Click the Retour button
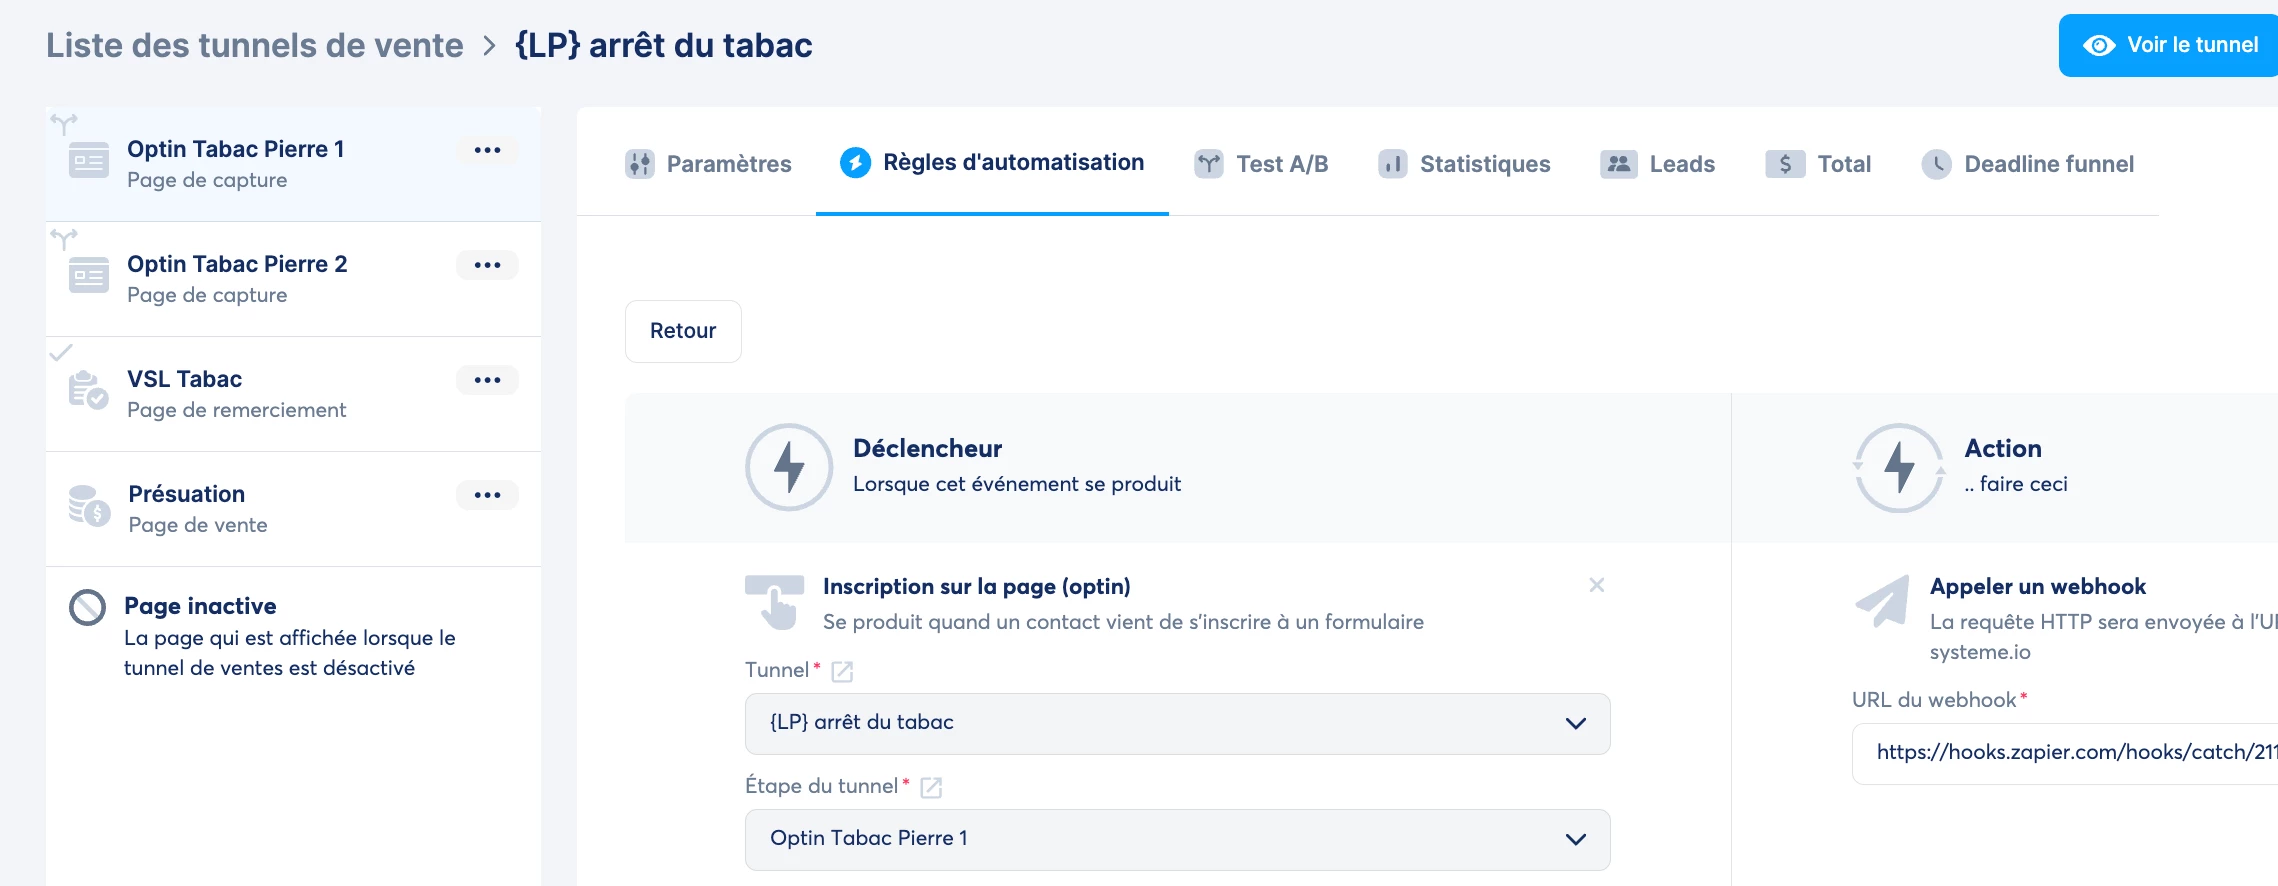Screen dimensions: 2278x886 tap(683, 331)
